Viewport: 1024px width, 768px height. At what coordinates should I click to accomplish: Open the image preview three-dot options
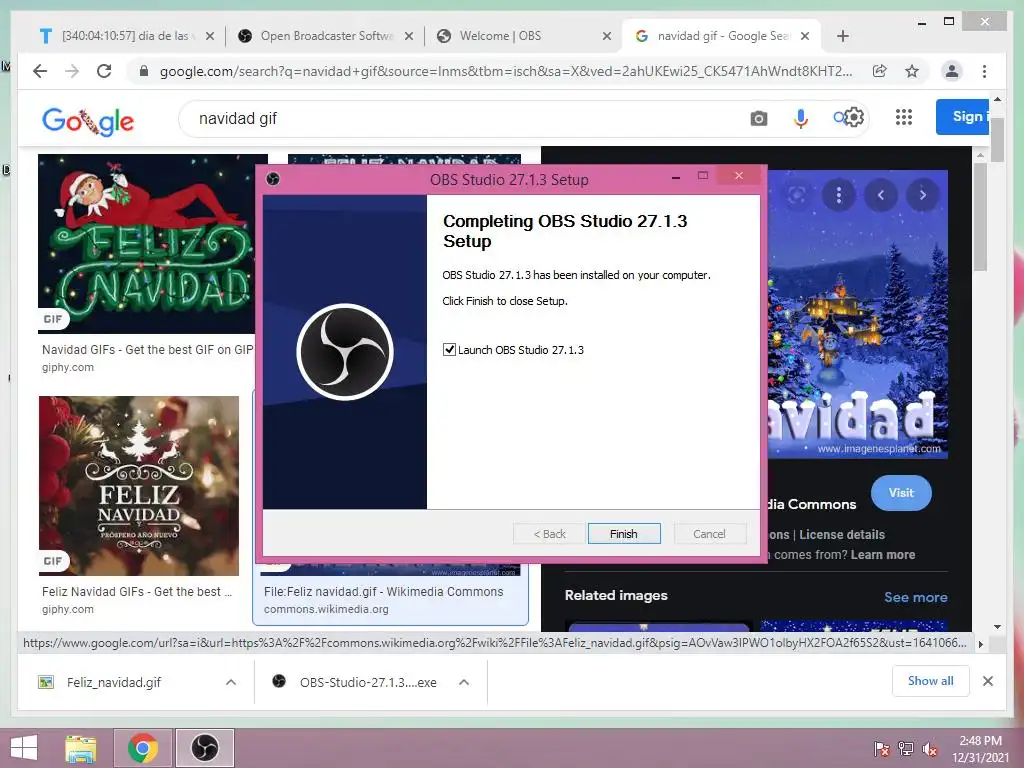[x=839, y=195]
